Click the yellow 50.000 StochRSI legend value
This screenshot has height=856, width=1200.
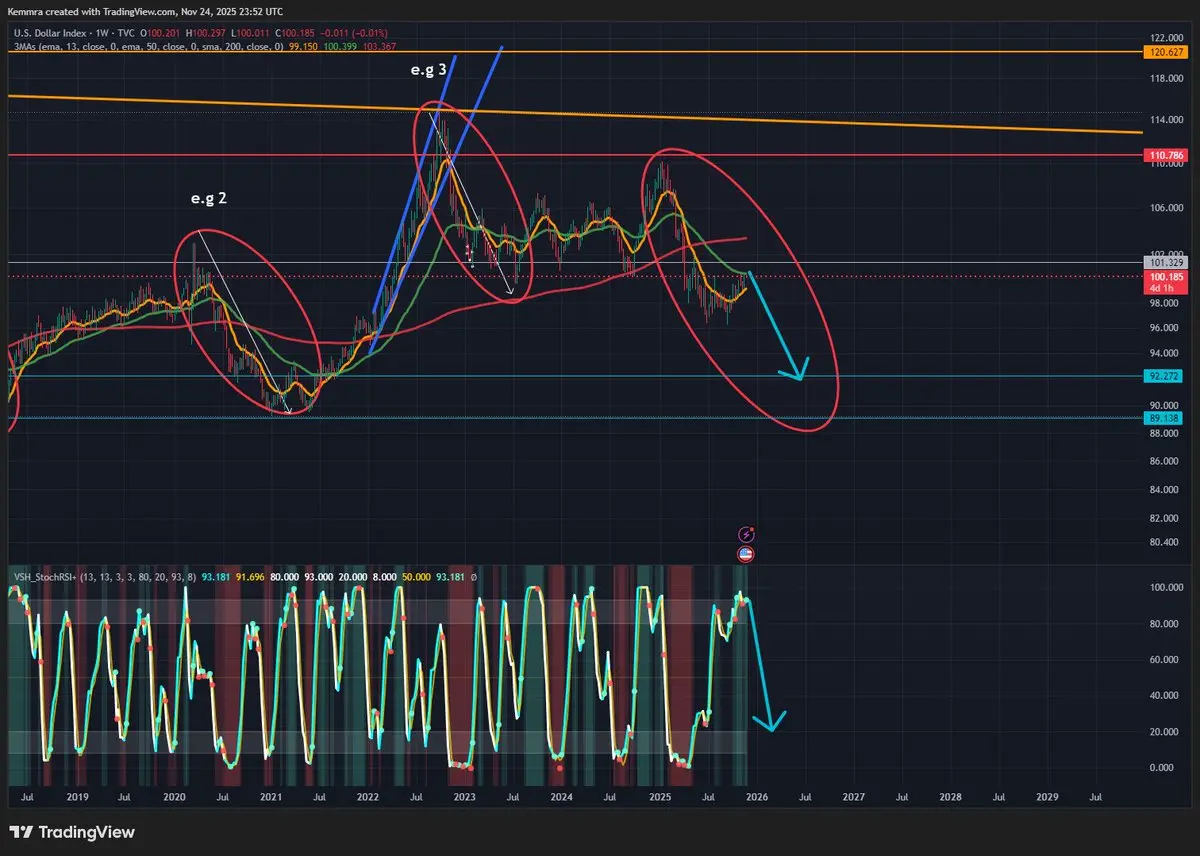coord(417,577)
